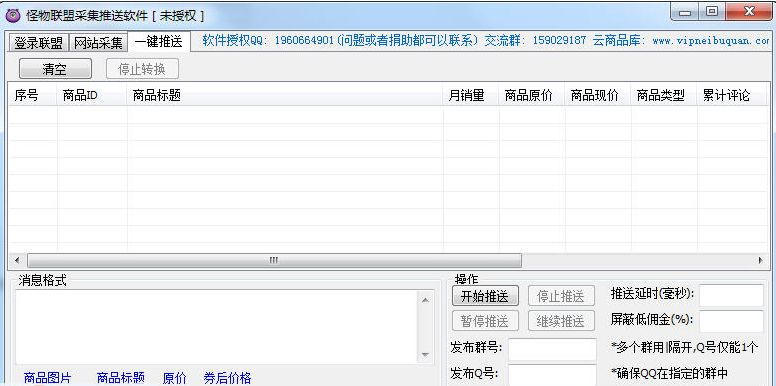Click the 商品原价 column header

click(x=532, y=96)
